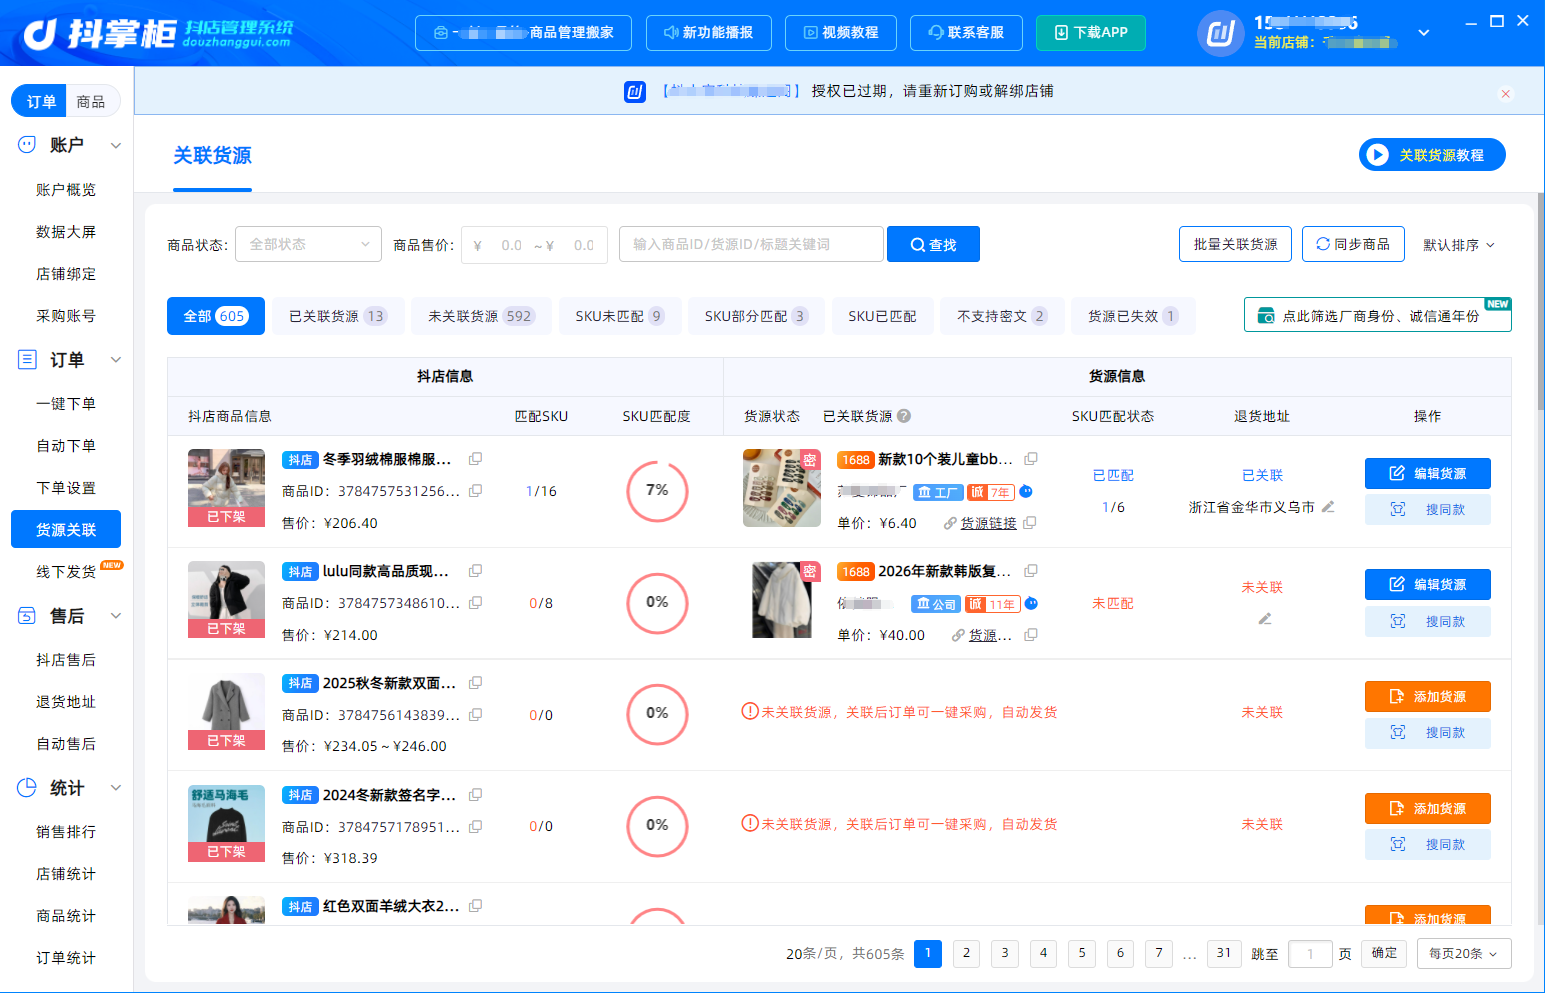
Task: Click 下载APP button
Action: point(1091,33)
